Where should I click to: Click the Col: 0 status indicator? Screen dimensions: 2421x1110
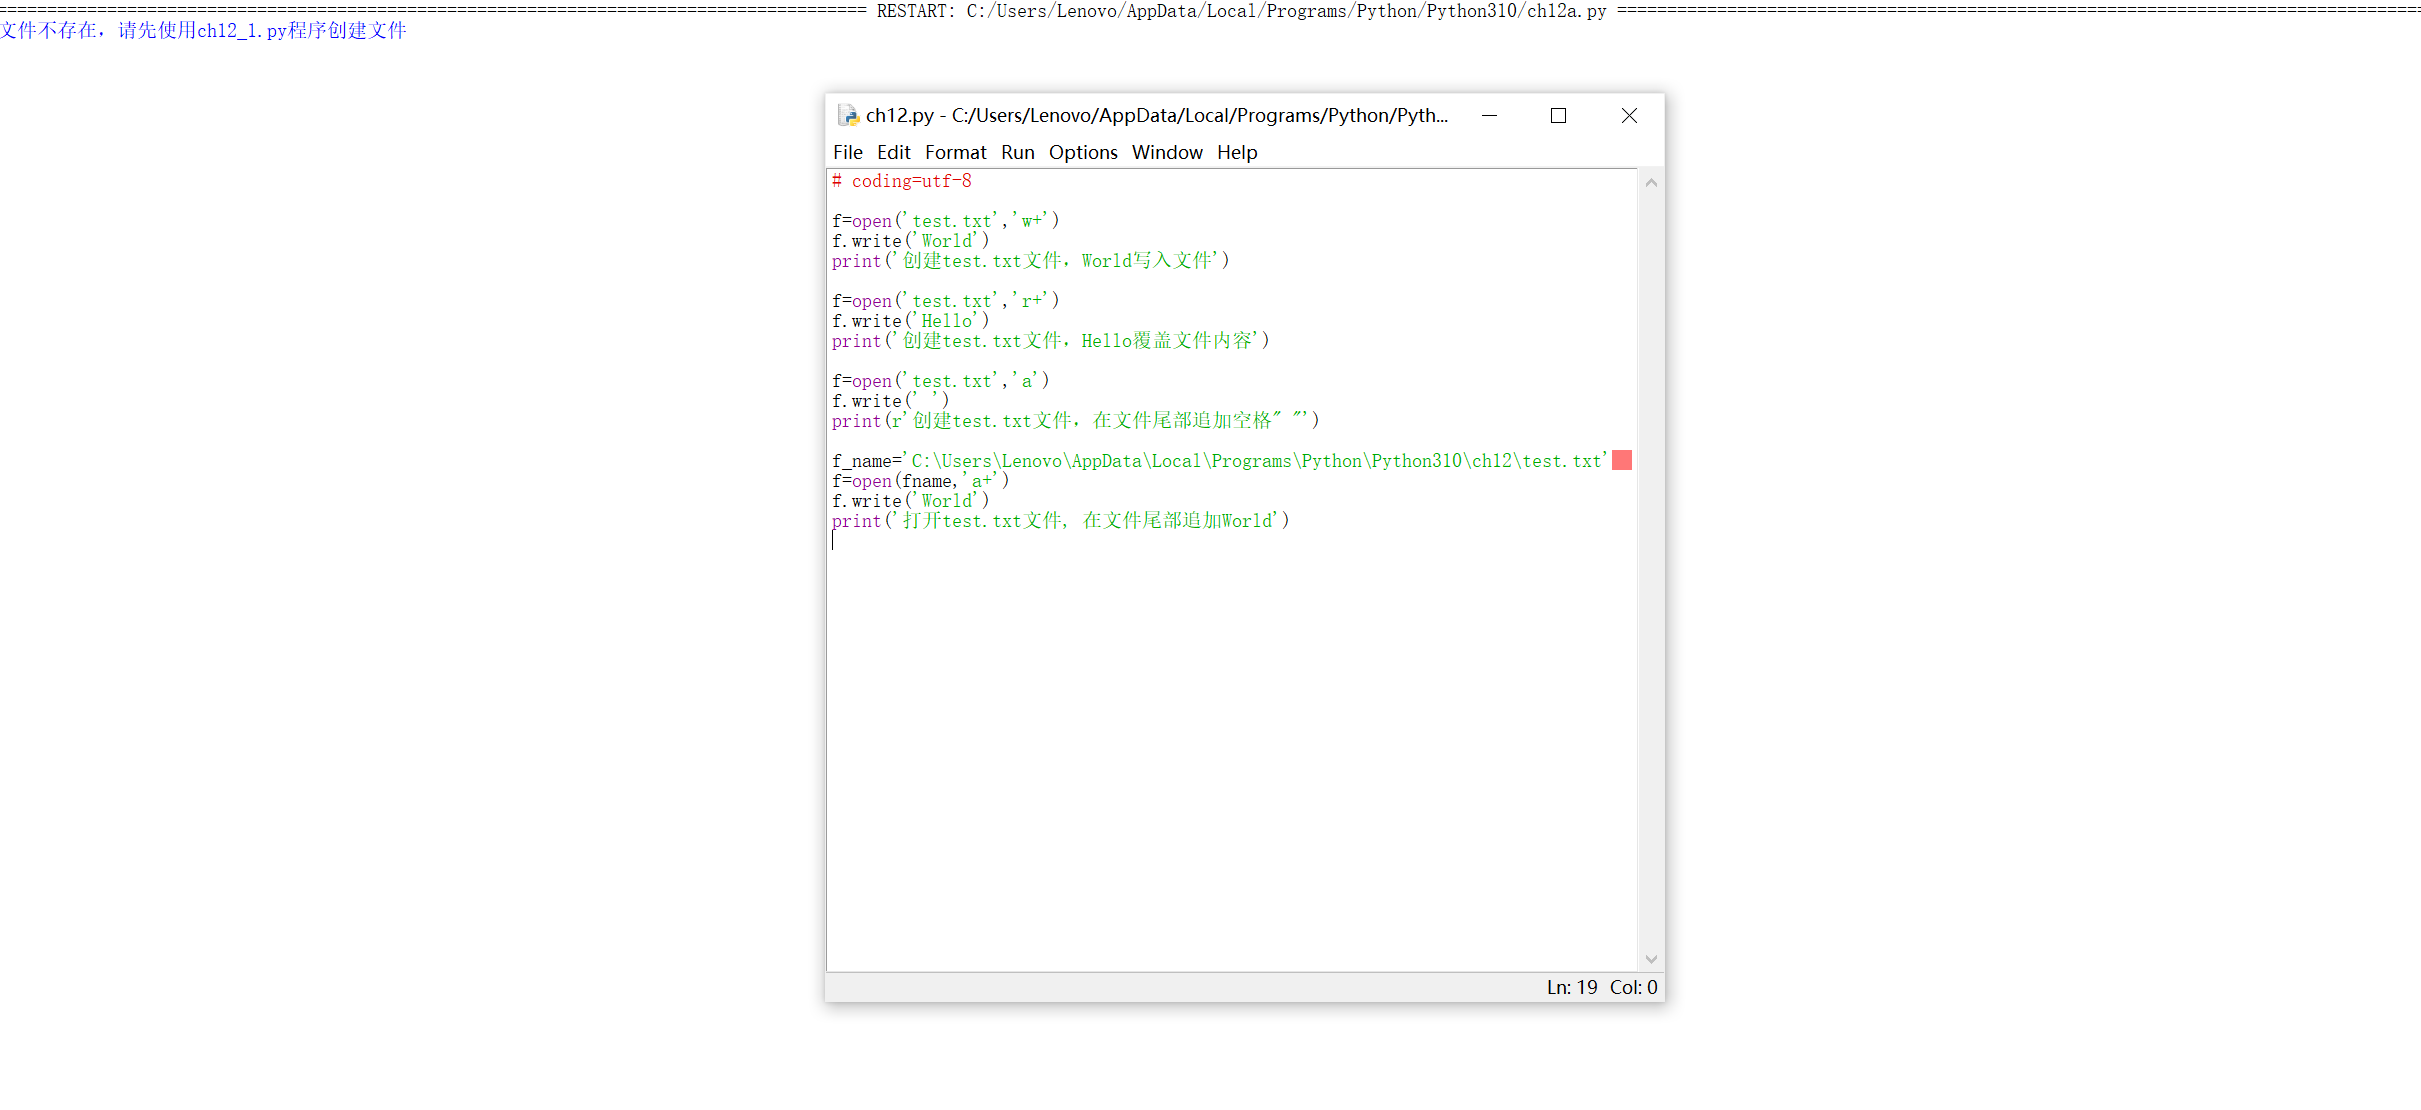click(x=1633, y=987)
